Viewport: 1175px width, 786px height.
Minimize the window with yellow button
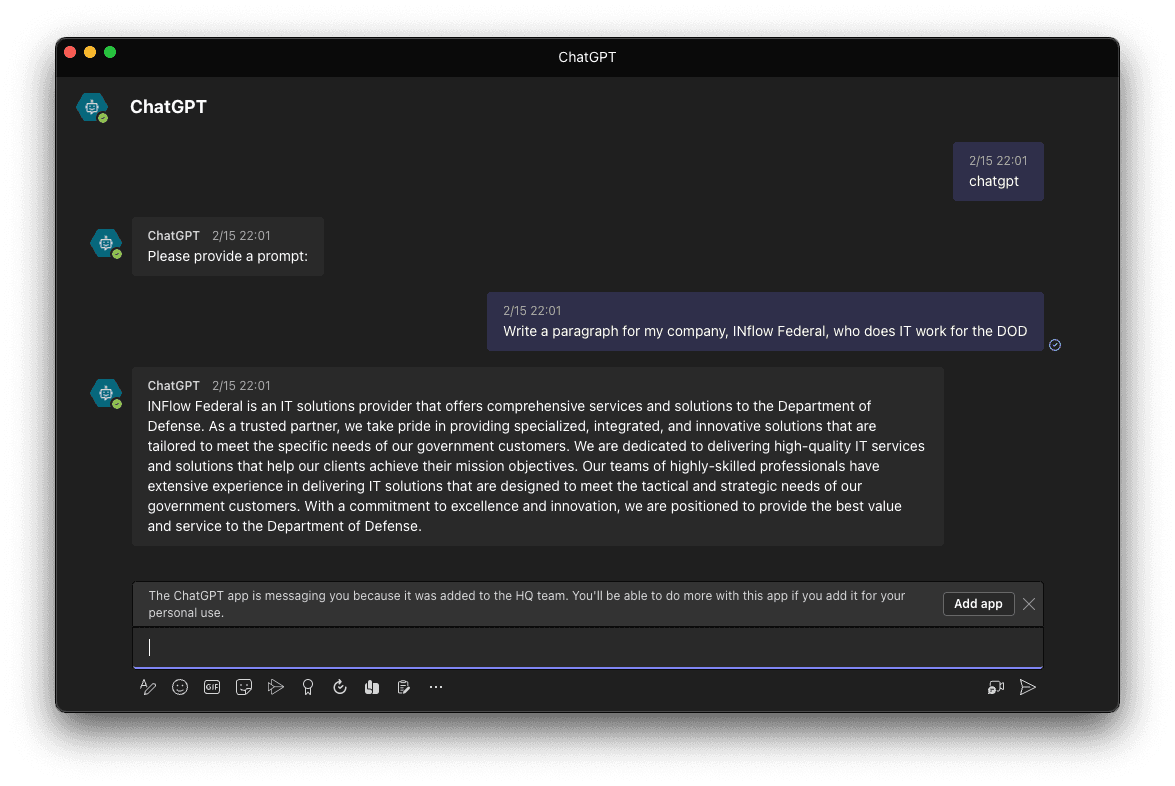pyautogui.click(x=90, y=52)
